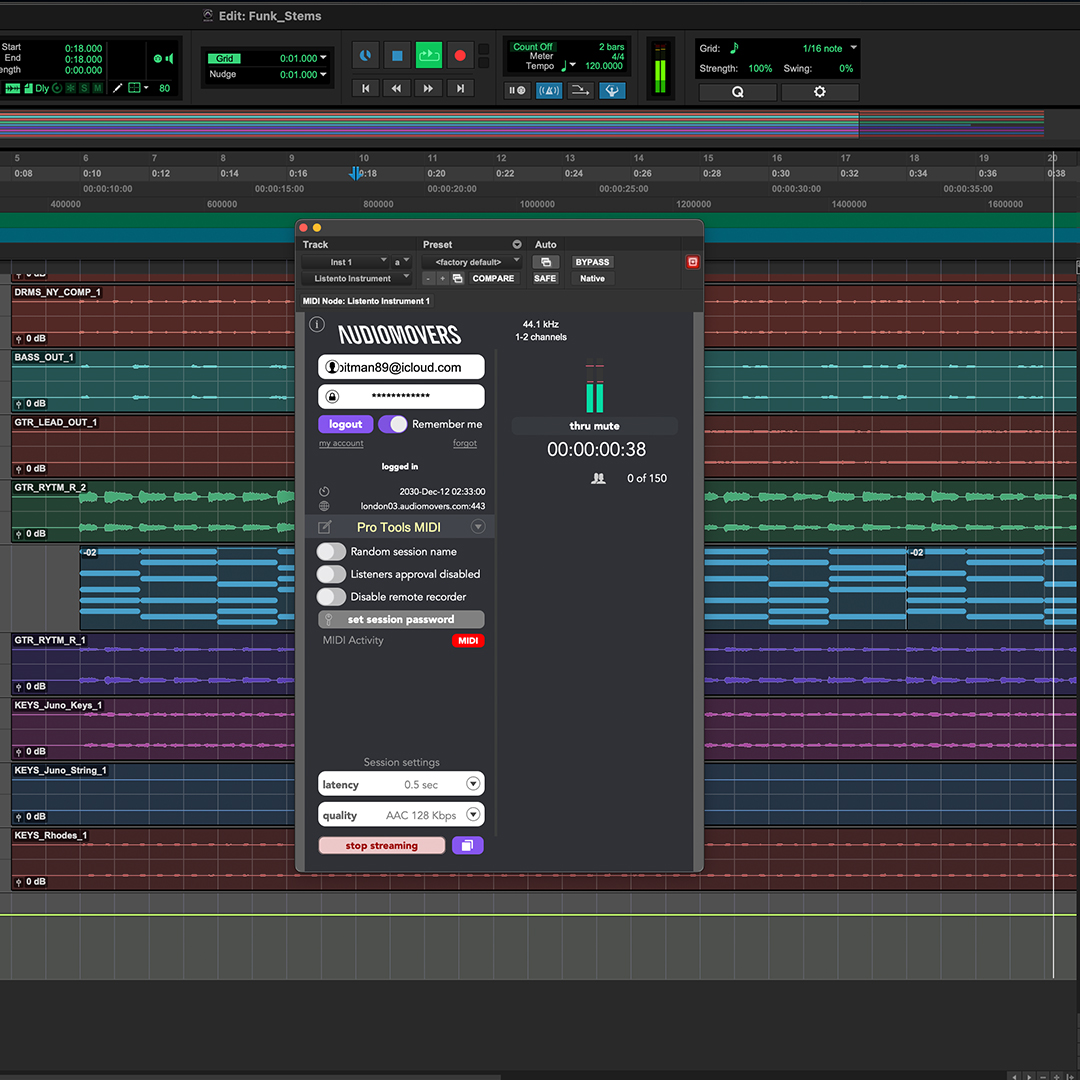This screenshot has height=1080, width=1080.
Task: Open the my account link
Action: (x=341, y=444)
